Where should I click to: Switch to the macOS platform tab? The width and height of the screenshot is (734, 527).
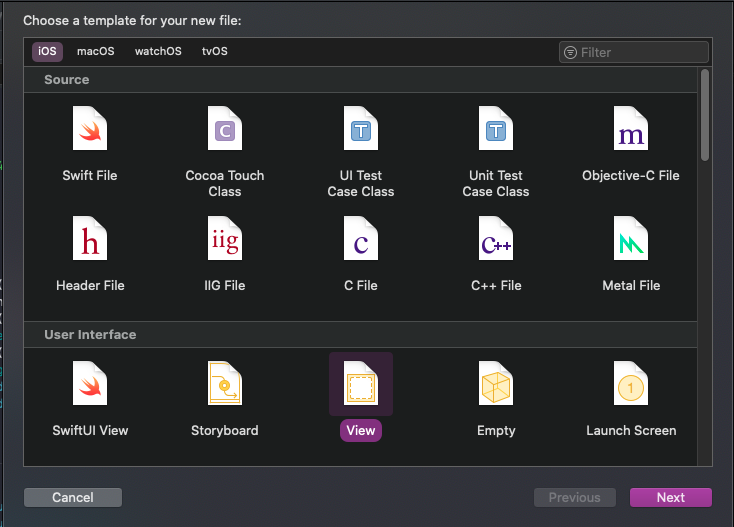tap(96, 52)
